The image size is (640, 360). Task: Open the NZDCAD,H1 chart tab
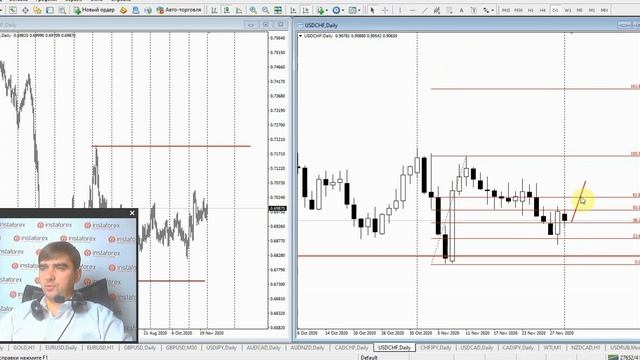[x=585, y=348]
